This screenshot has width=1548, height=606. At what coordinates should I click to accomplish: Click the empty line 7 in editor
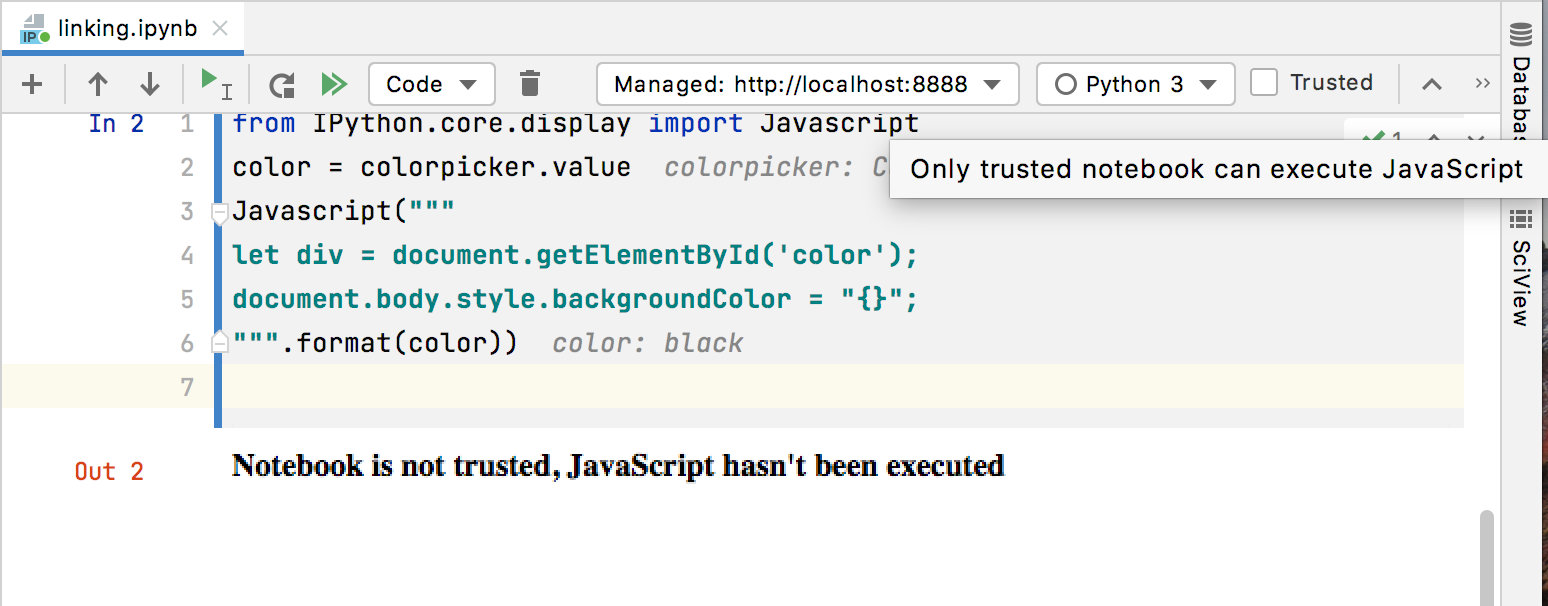(x=840, y=387)
